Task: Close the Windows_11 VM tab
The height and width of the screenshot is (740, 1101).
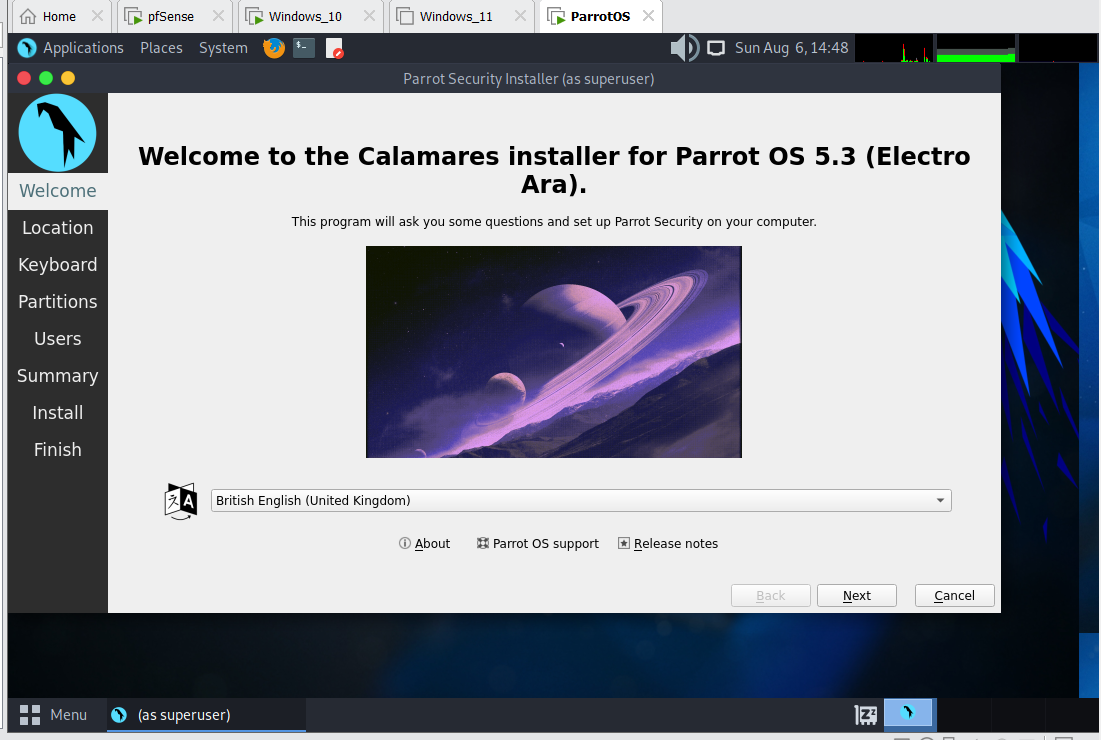Action: pyautogui.click(x=520, y=15)
